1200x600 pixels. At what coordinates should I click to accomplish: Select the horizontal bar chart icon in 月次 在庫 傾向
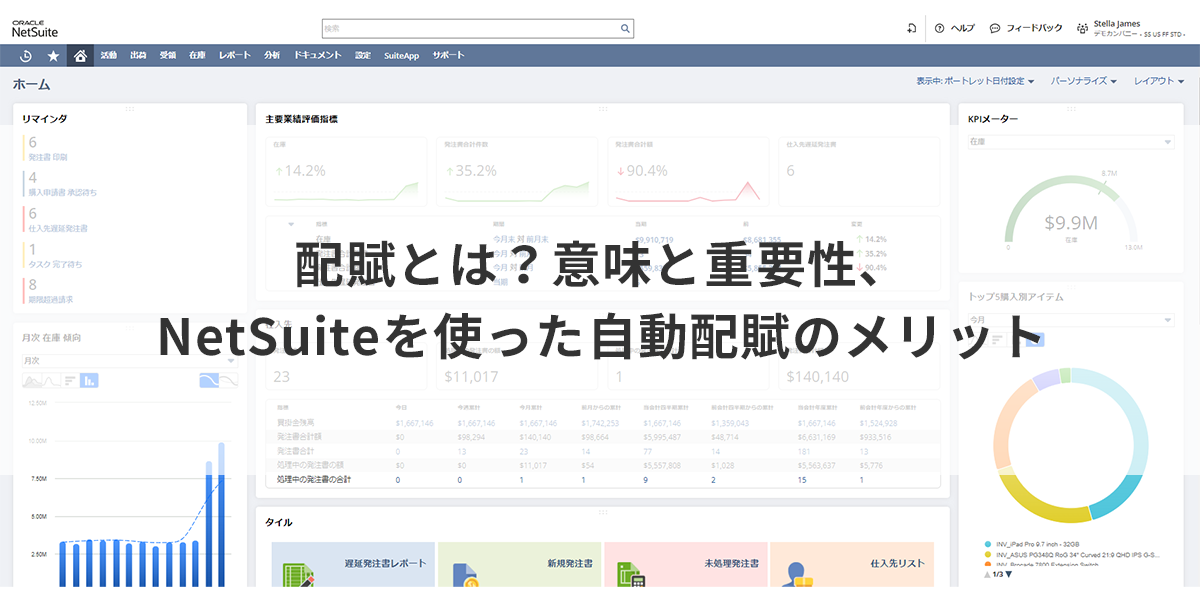[70, 380]
